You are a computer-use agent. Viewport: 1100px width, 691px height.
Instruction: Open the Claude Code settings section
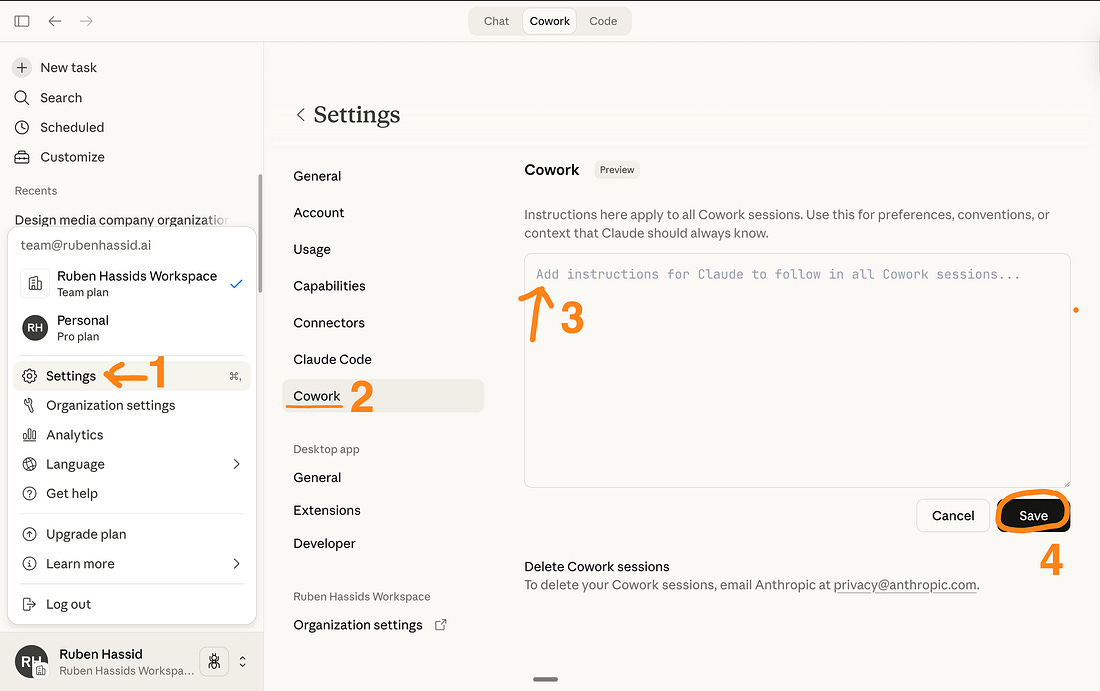tap(333, 359)
